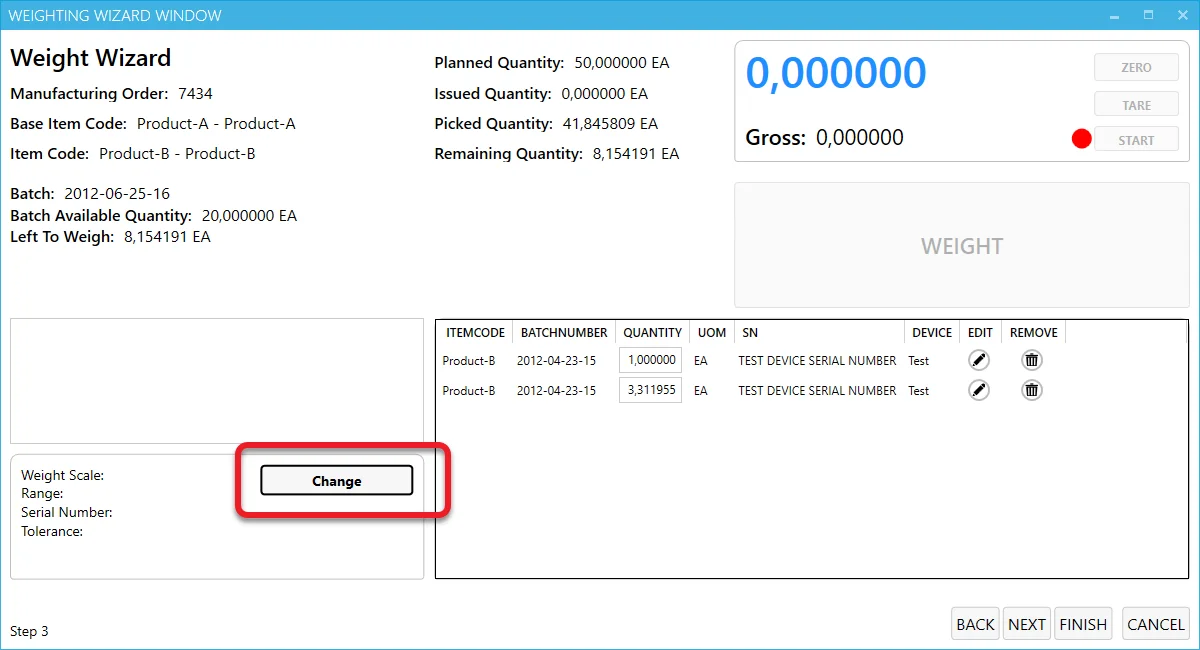The image size is (1200, 650).
Task: Click the red scale status indicator
Action: point(1081,140)
